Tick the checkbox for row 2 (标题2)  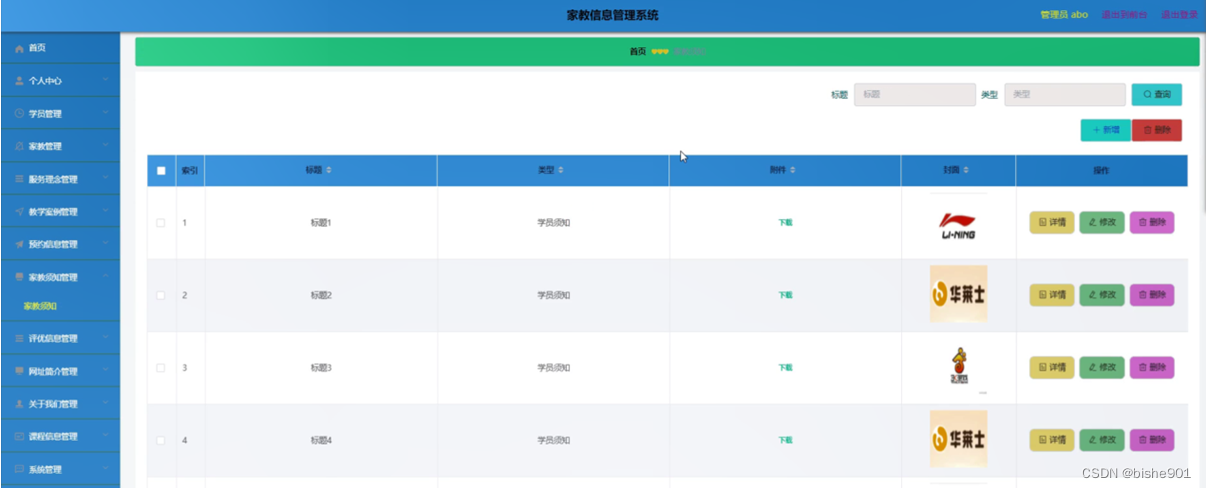[161, 295]
